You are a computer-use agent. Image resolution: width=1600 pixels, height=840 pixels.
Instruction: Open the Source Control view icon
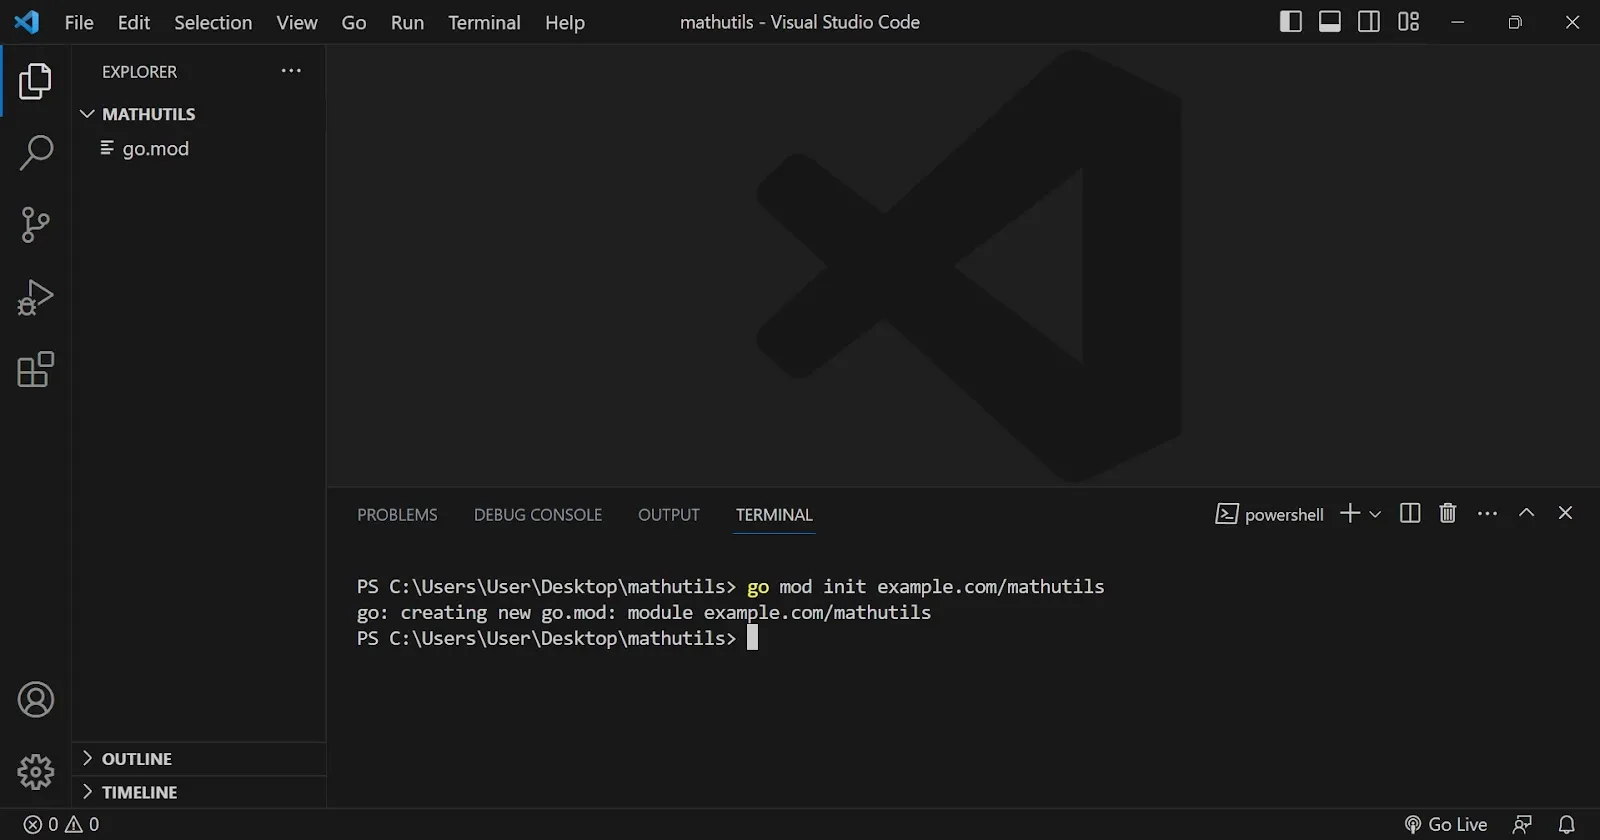(35, 225)
